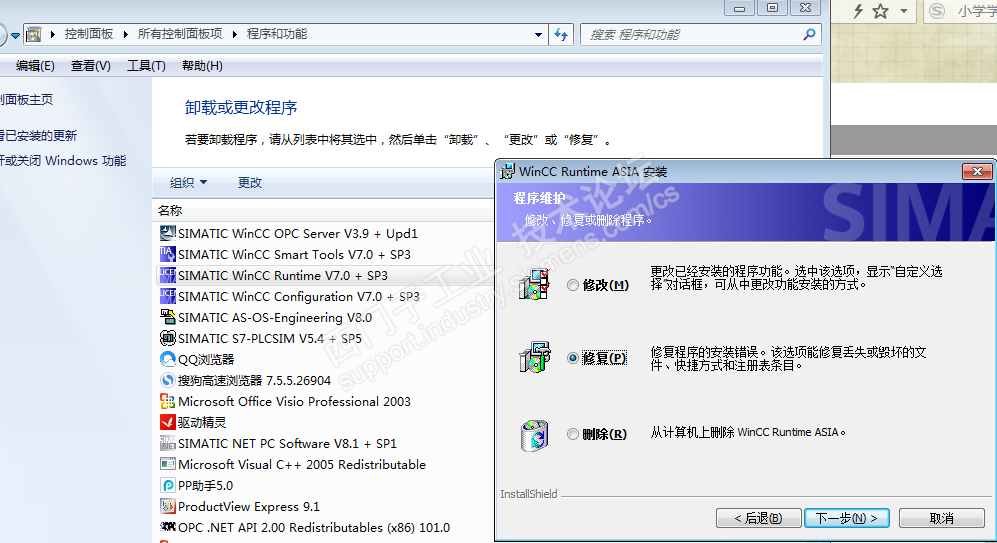Open 控制面板主页 link in sidebar
The height and width of the screenshot is (543, 997).
click(26, 99)
